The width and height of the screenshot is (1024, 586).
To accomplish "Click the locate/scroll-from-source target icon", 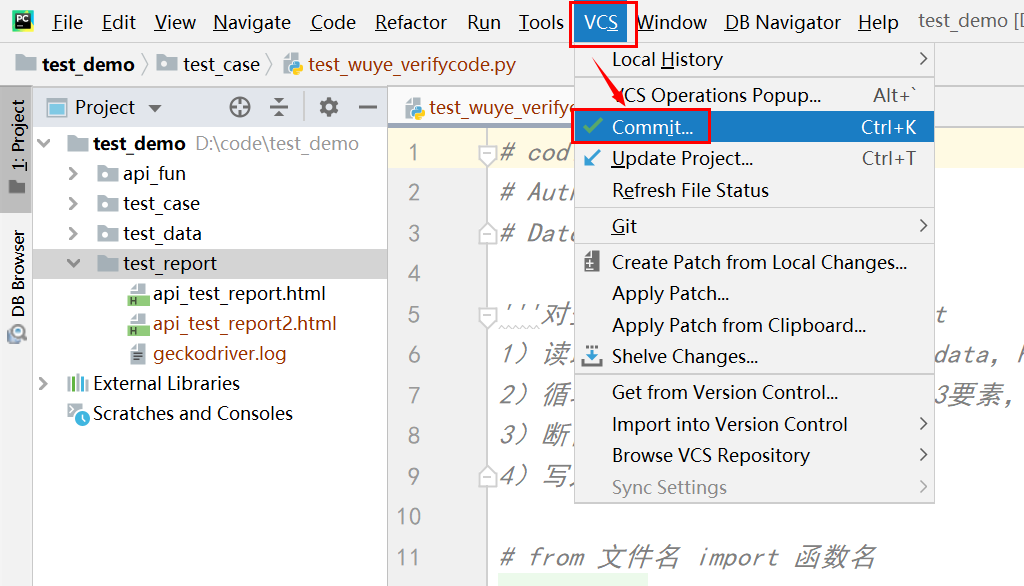I will (240, 107).
